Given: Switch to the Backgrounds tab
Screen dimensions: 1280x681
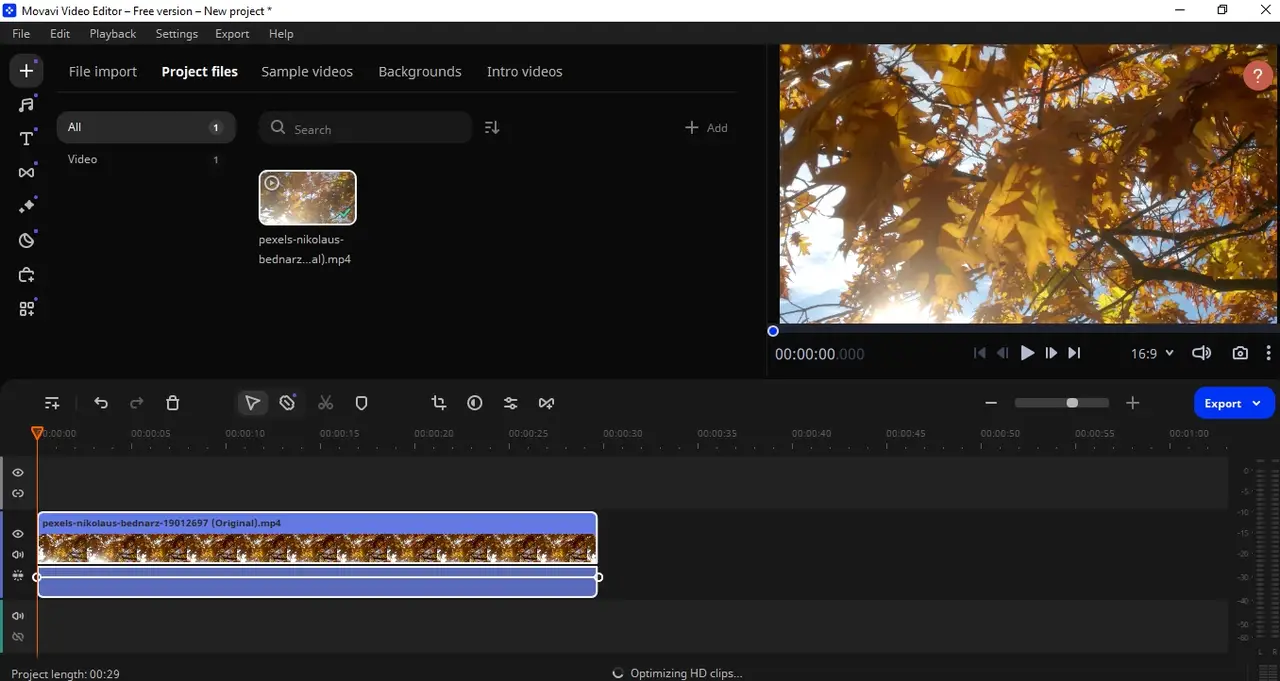Looking at the screenshot, I should point(420,71).
